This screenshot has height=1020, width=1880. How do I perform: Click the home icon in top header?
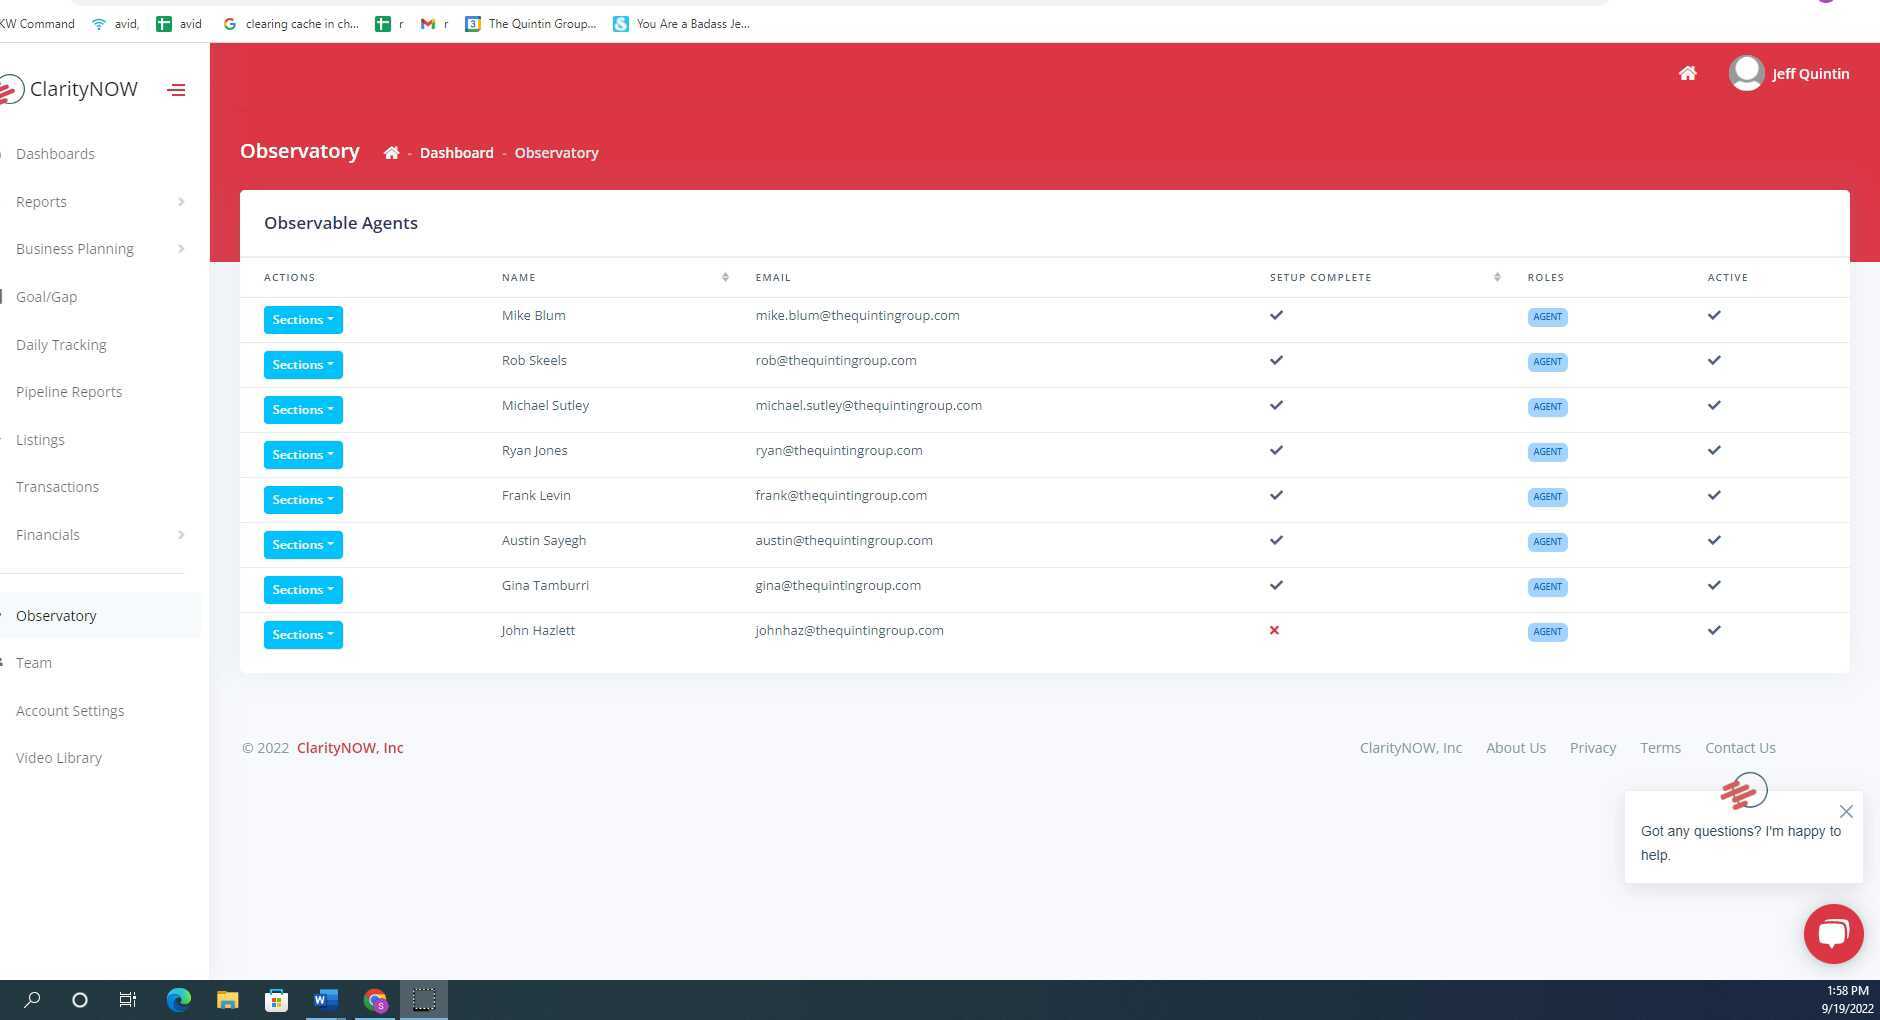point(1687,73)
